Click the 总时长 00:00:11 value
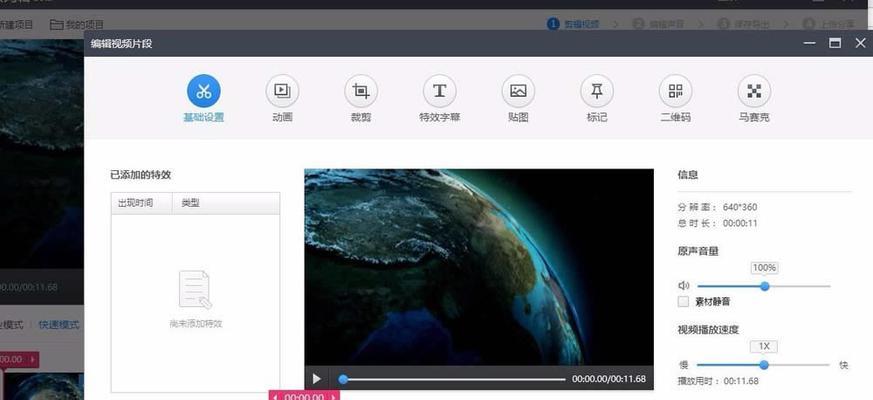873x400 pixels. (740, 223)
